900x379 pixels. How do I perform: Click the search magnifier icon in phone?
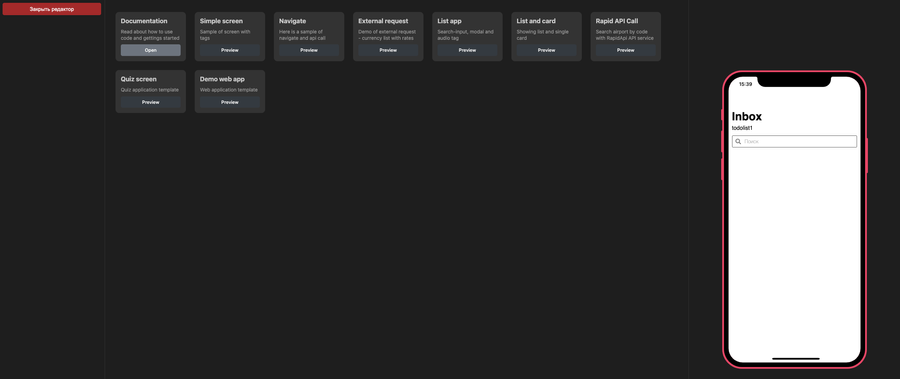tap(738, 141)
